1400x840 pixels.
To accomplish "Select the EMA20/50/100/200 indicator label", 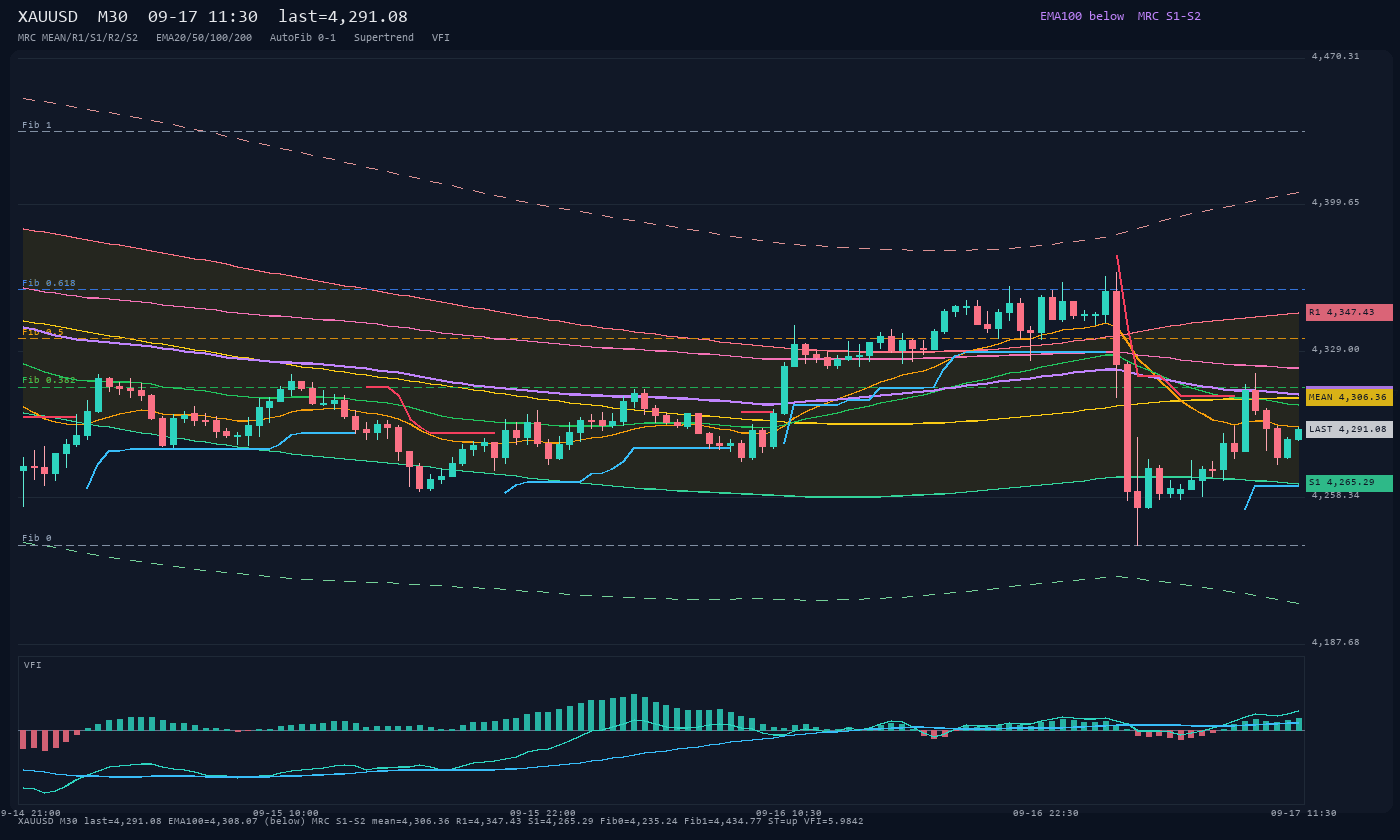I will [x=204, y=37].
